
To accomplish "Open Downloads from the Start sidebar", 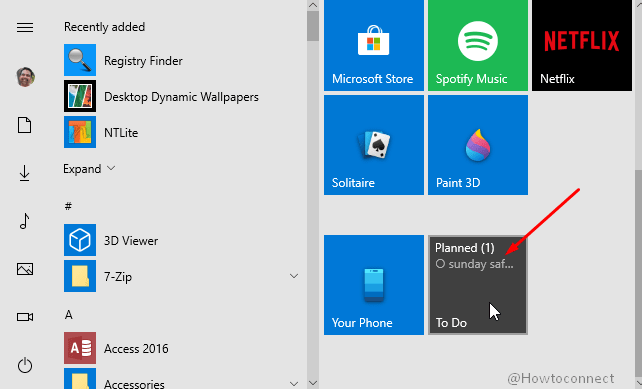I will click(x=25, y=173).
